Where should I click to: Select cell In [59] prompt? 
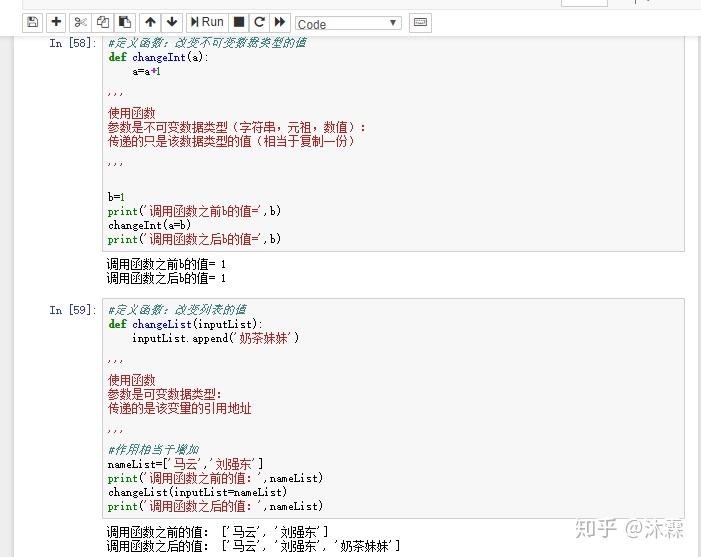72,310
